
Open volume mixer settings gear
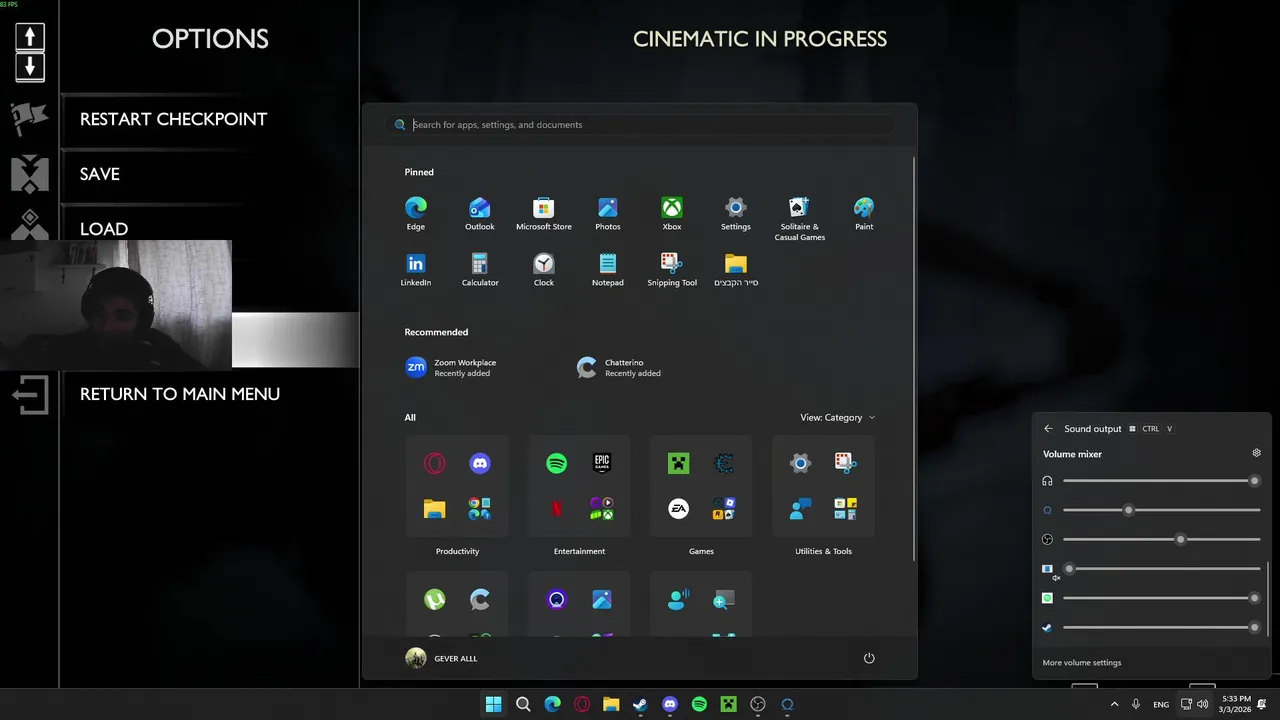click(1257, 453)
